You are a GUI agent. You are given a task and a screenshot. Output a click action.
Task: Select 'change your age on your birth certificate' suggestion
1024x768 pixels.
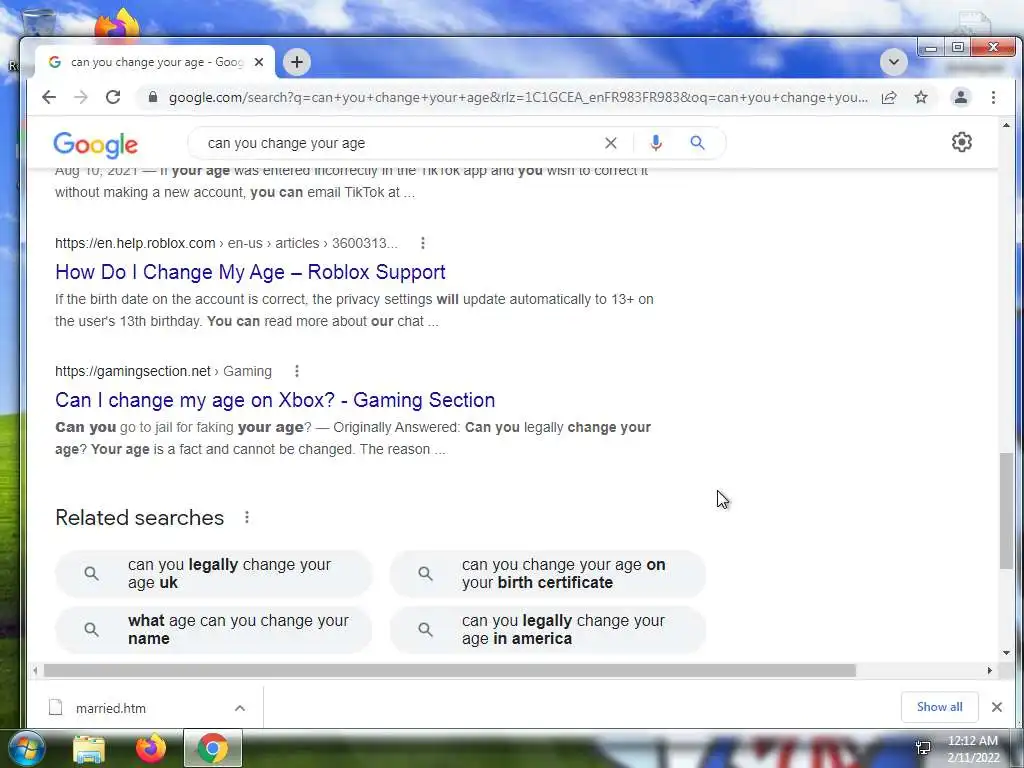click(x=547, y=573)
